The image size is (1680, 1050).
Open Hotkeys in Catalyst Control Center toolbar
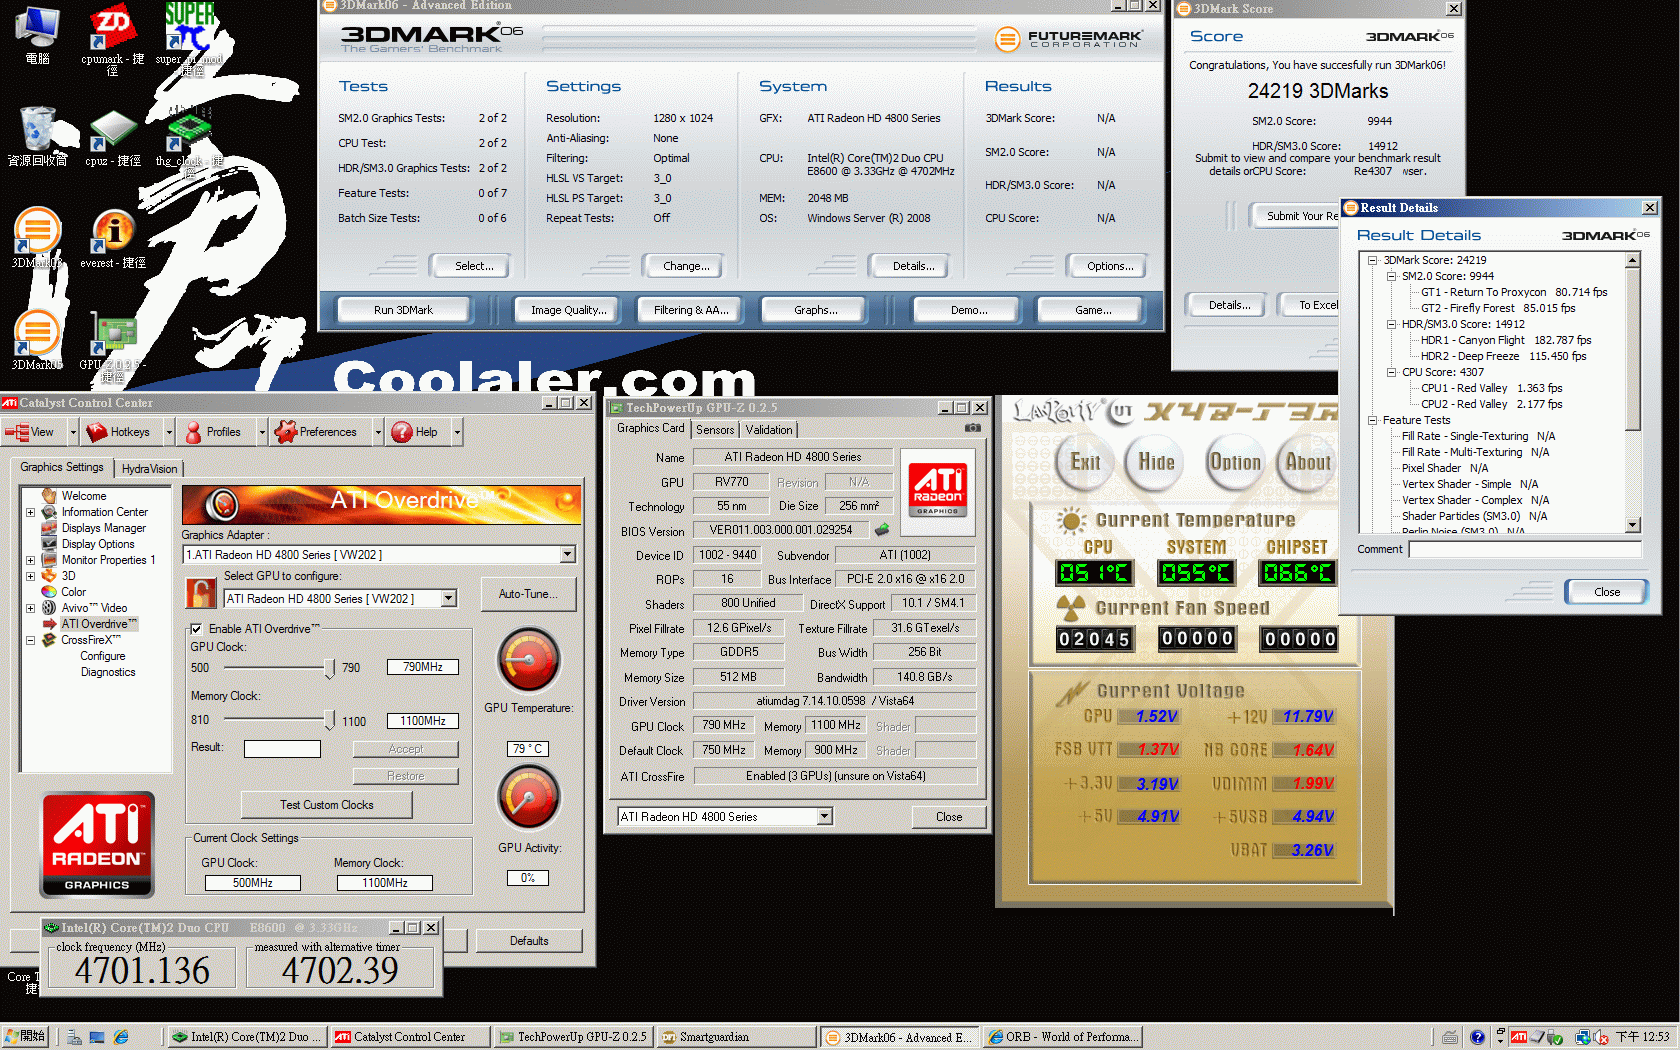120,432
